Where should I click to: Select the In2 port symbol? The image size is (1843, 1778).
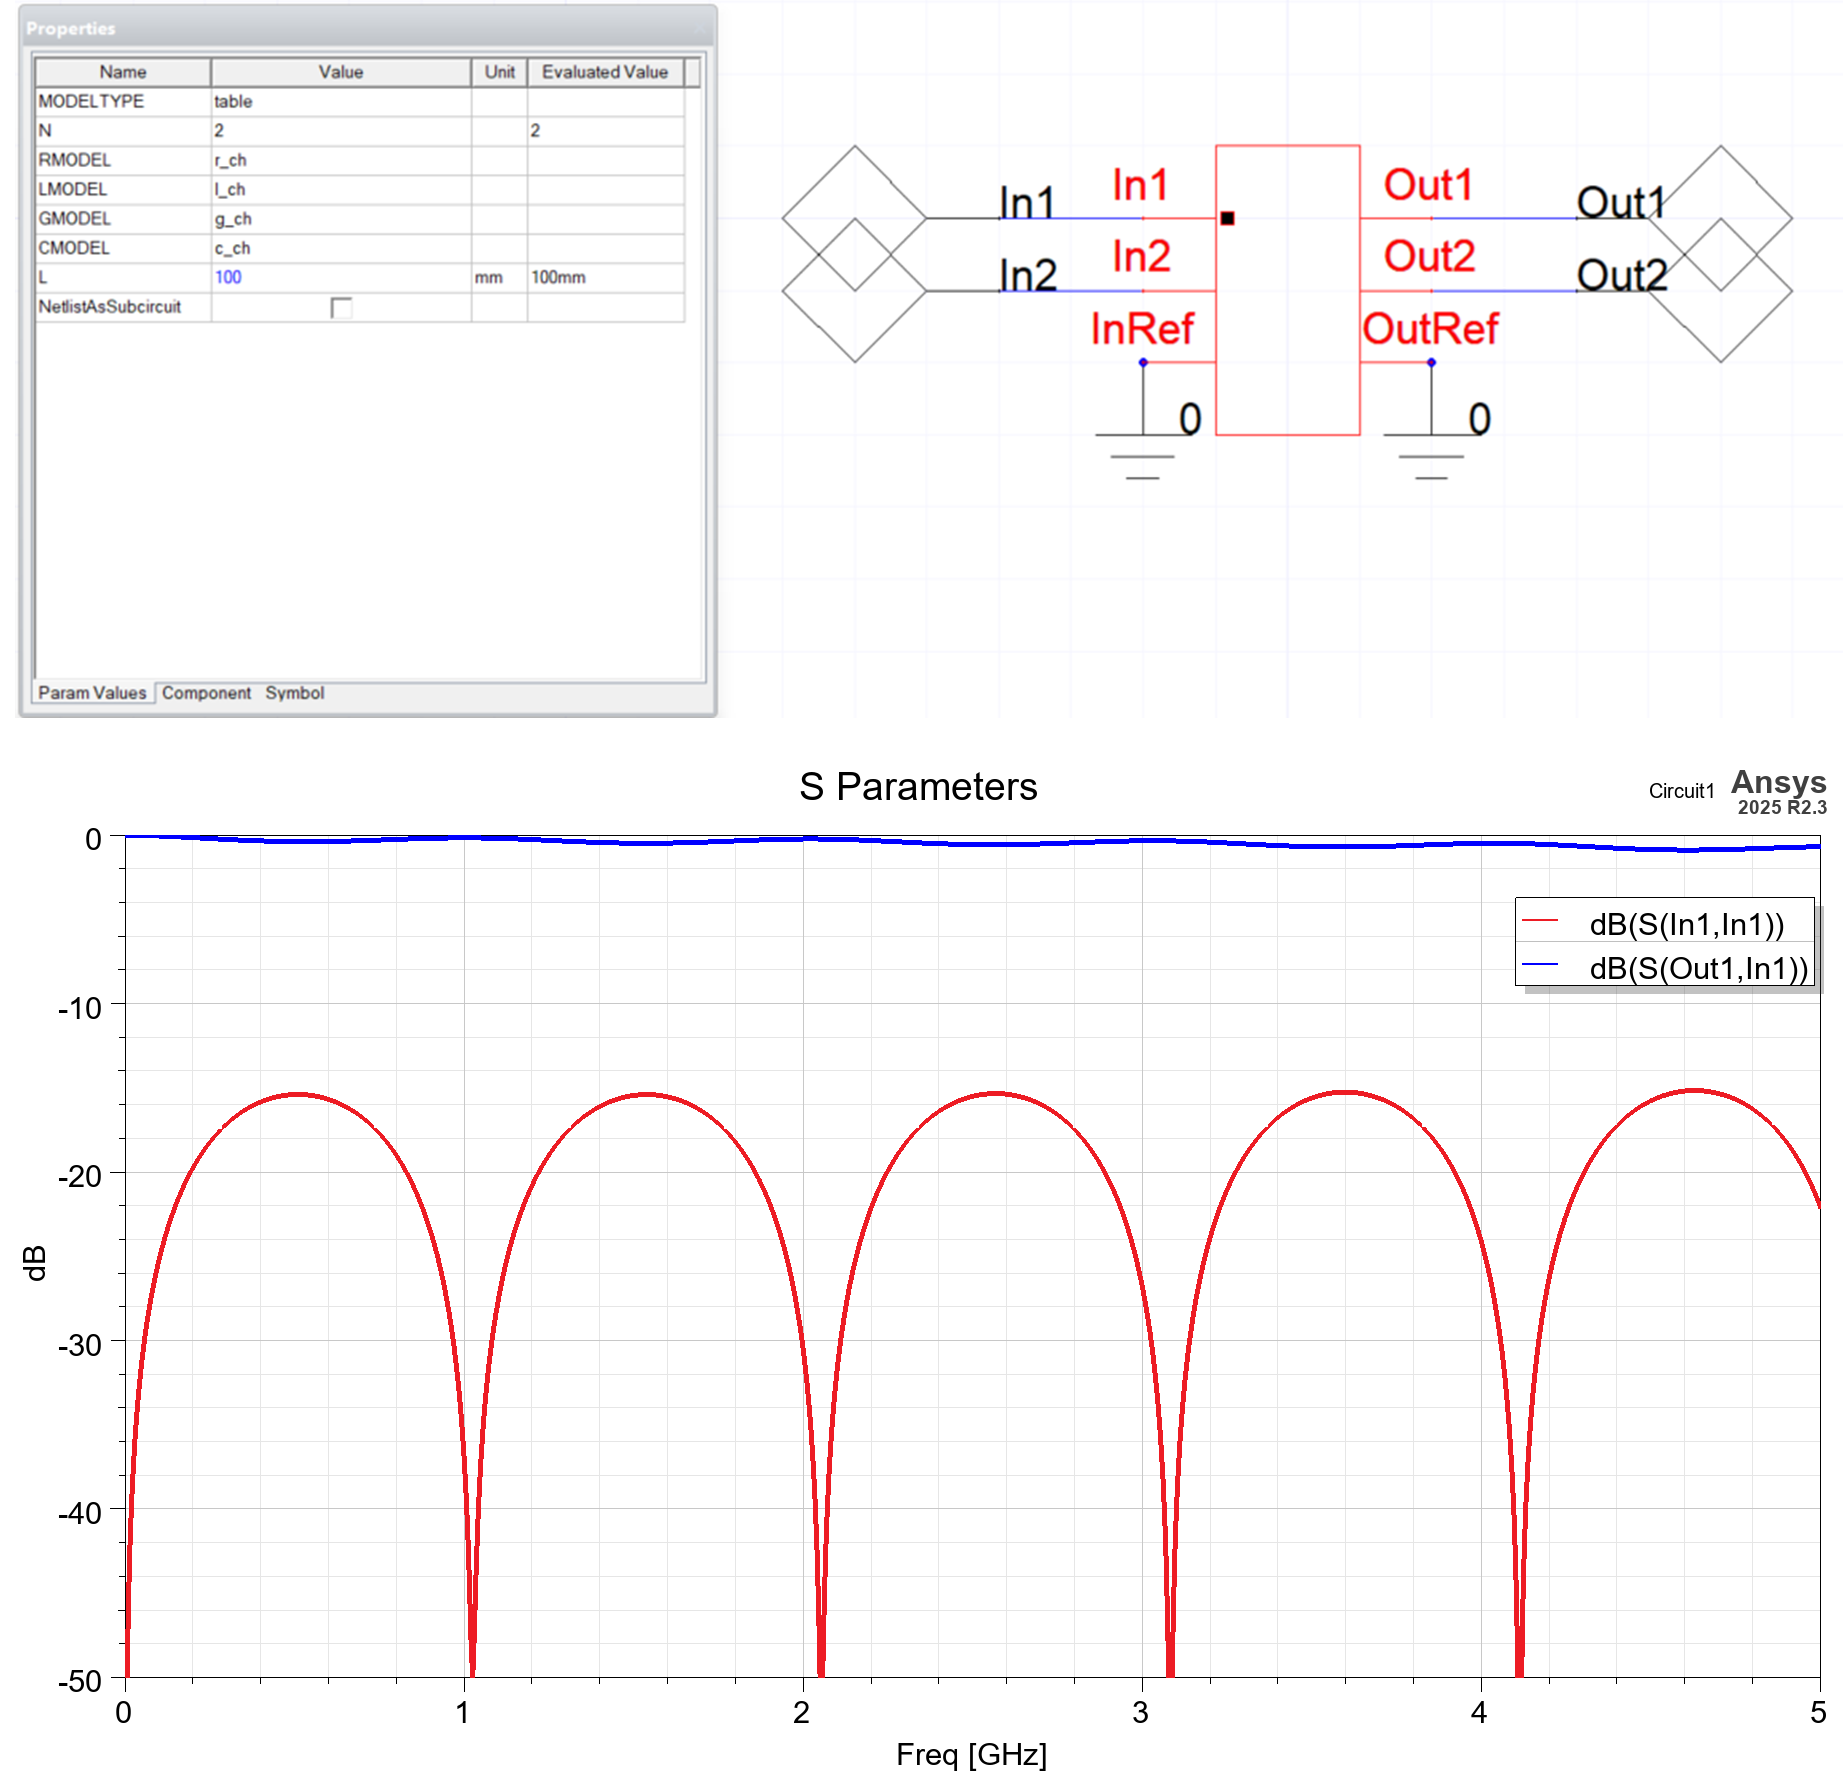click(x=855, y=290)
